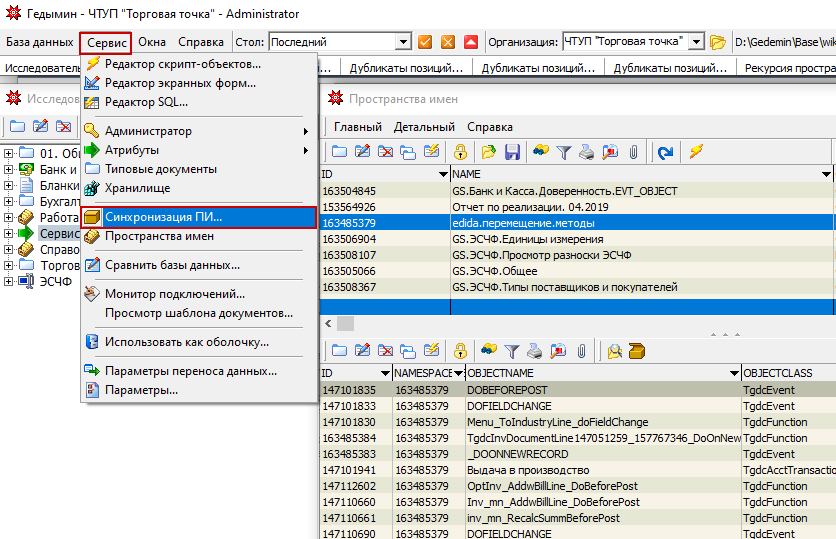
Task: Click the blue refresh arrow icon
Action: tap(665, 152)
